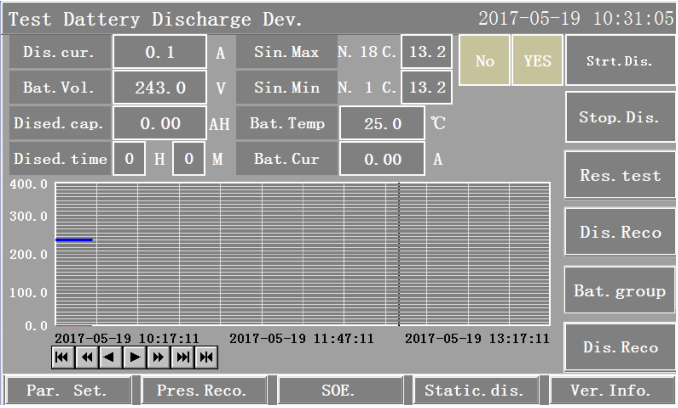Viewport: 678px width, 408px height.
Task: Click the Dis. cur. value field
Action: click(159, 52)
